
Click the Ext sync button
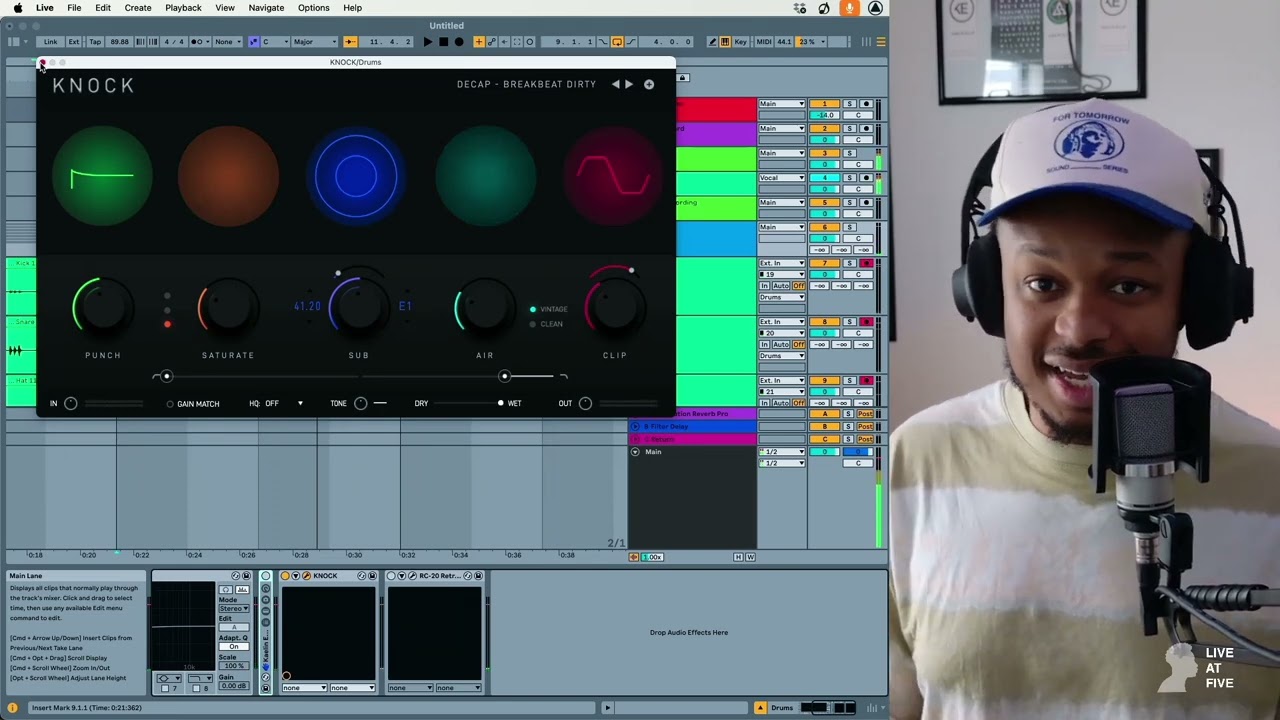(74, 42)
